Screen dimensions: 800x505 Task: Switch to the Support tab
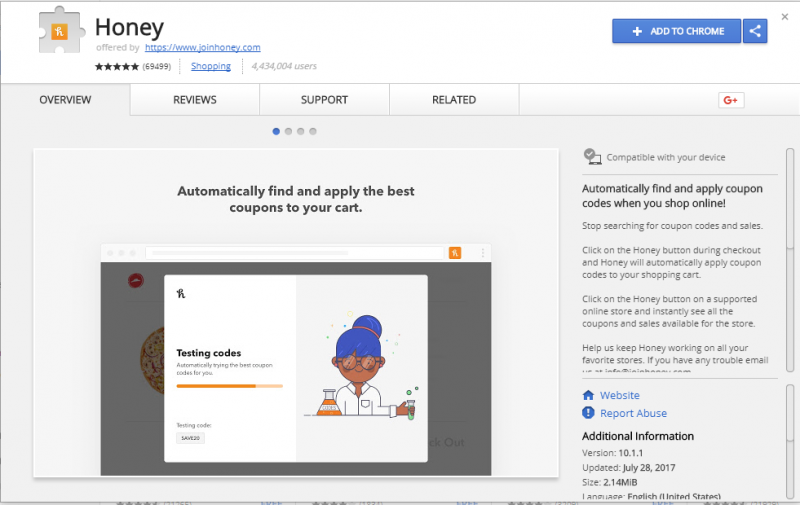pos(324,100)
